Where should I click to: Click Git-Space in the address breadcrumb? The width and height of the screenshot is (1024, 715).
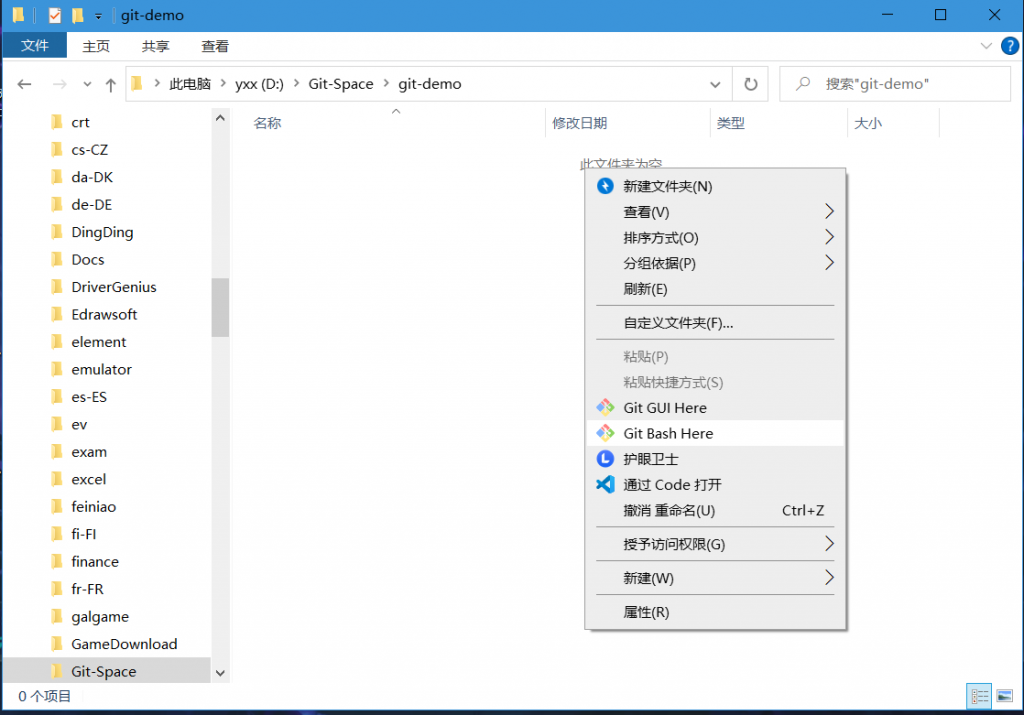pyautogui.click(x=340, y=84)
